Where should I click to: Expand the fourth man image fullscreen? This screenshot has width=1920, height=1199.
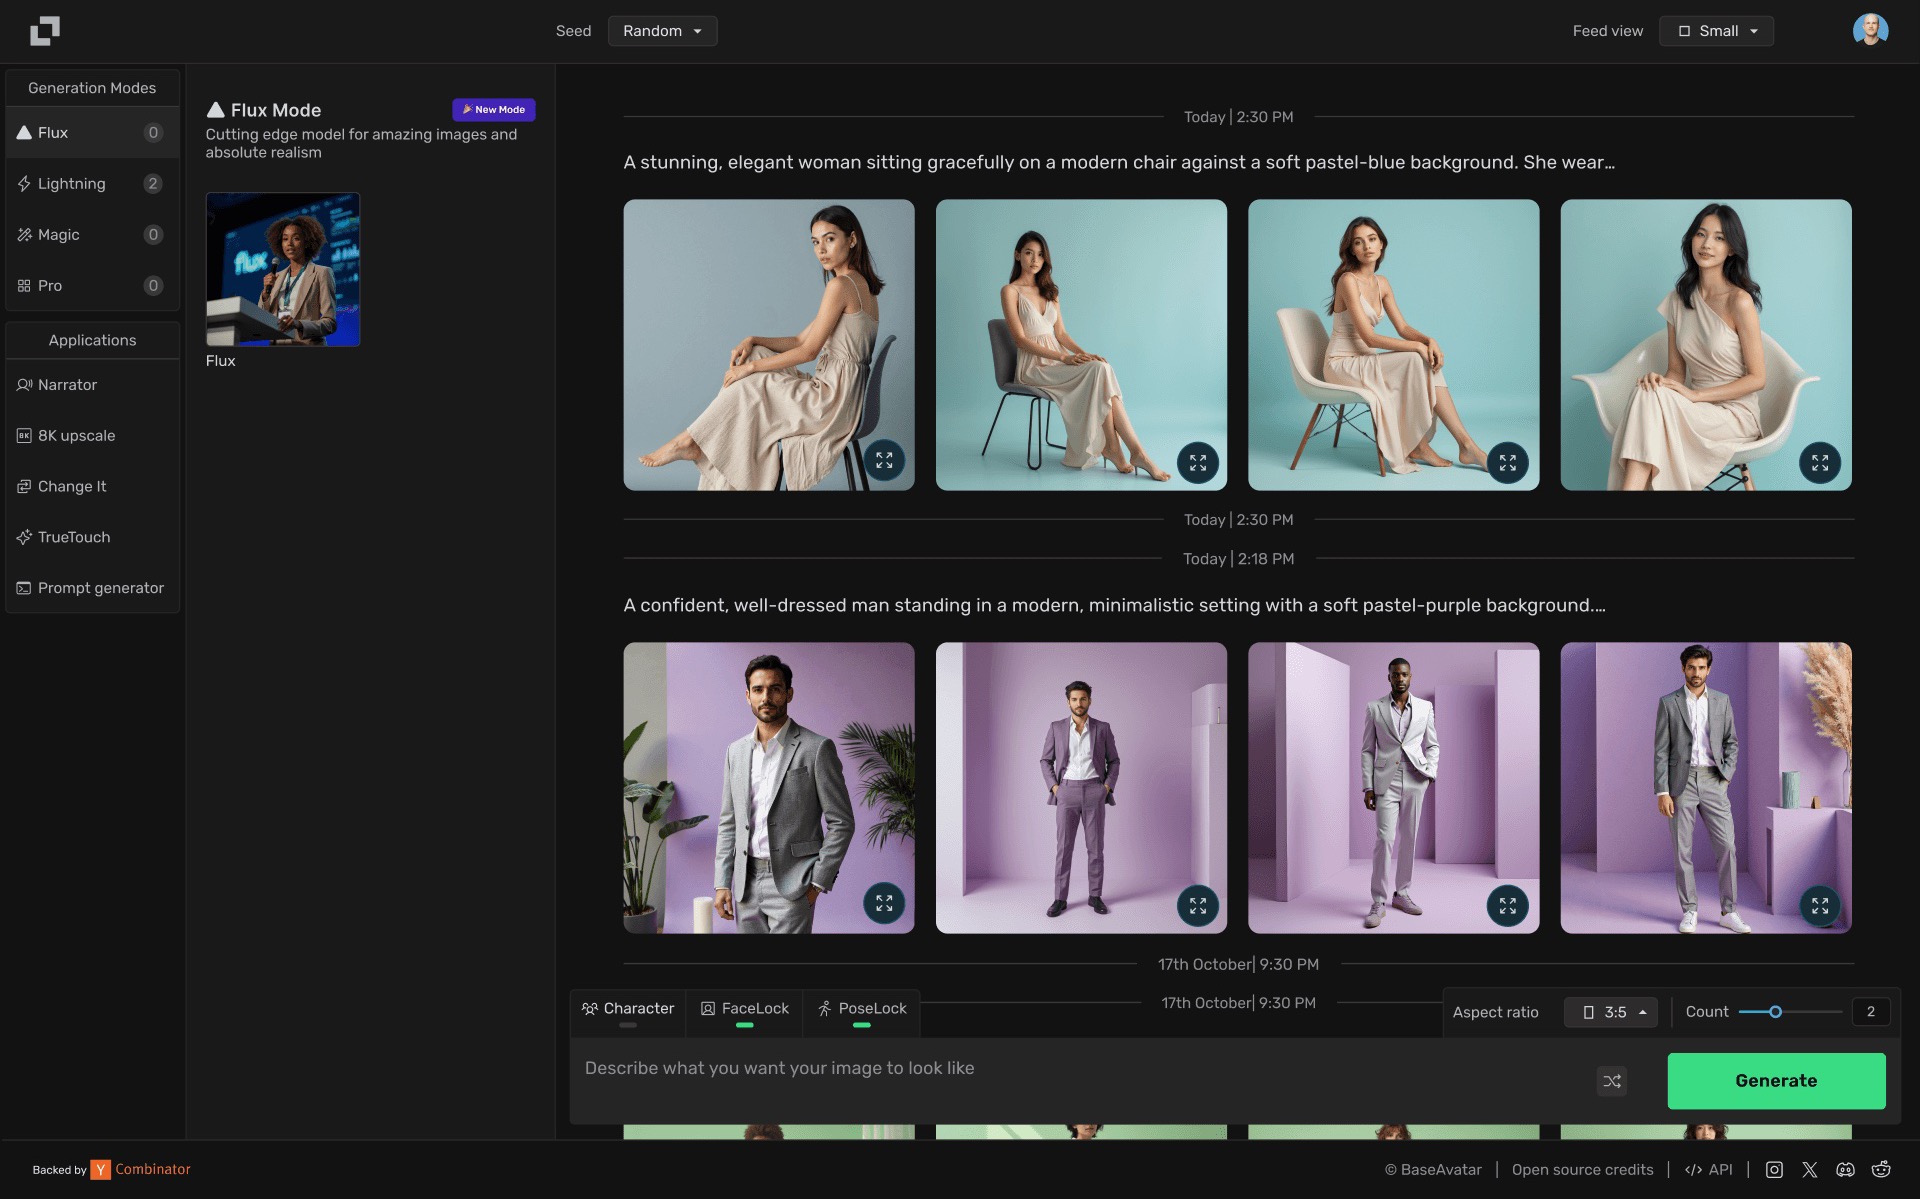(x=1819, y=906)
